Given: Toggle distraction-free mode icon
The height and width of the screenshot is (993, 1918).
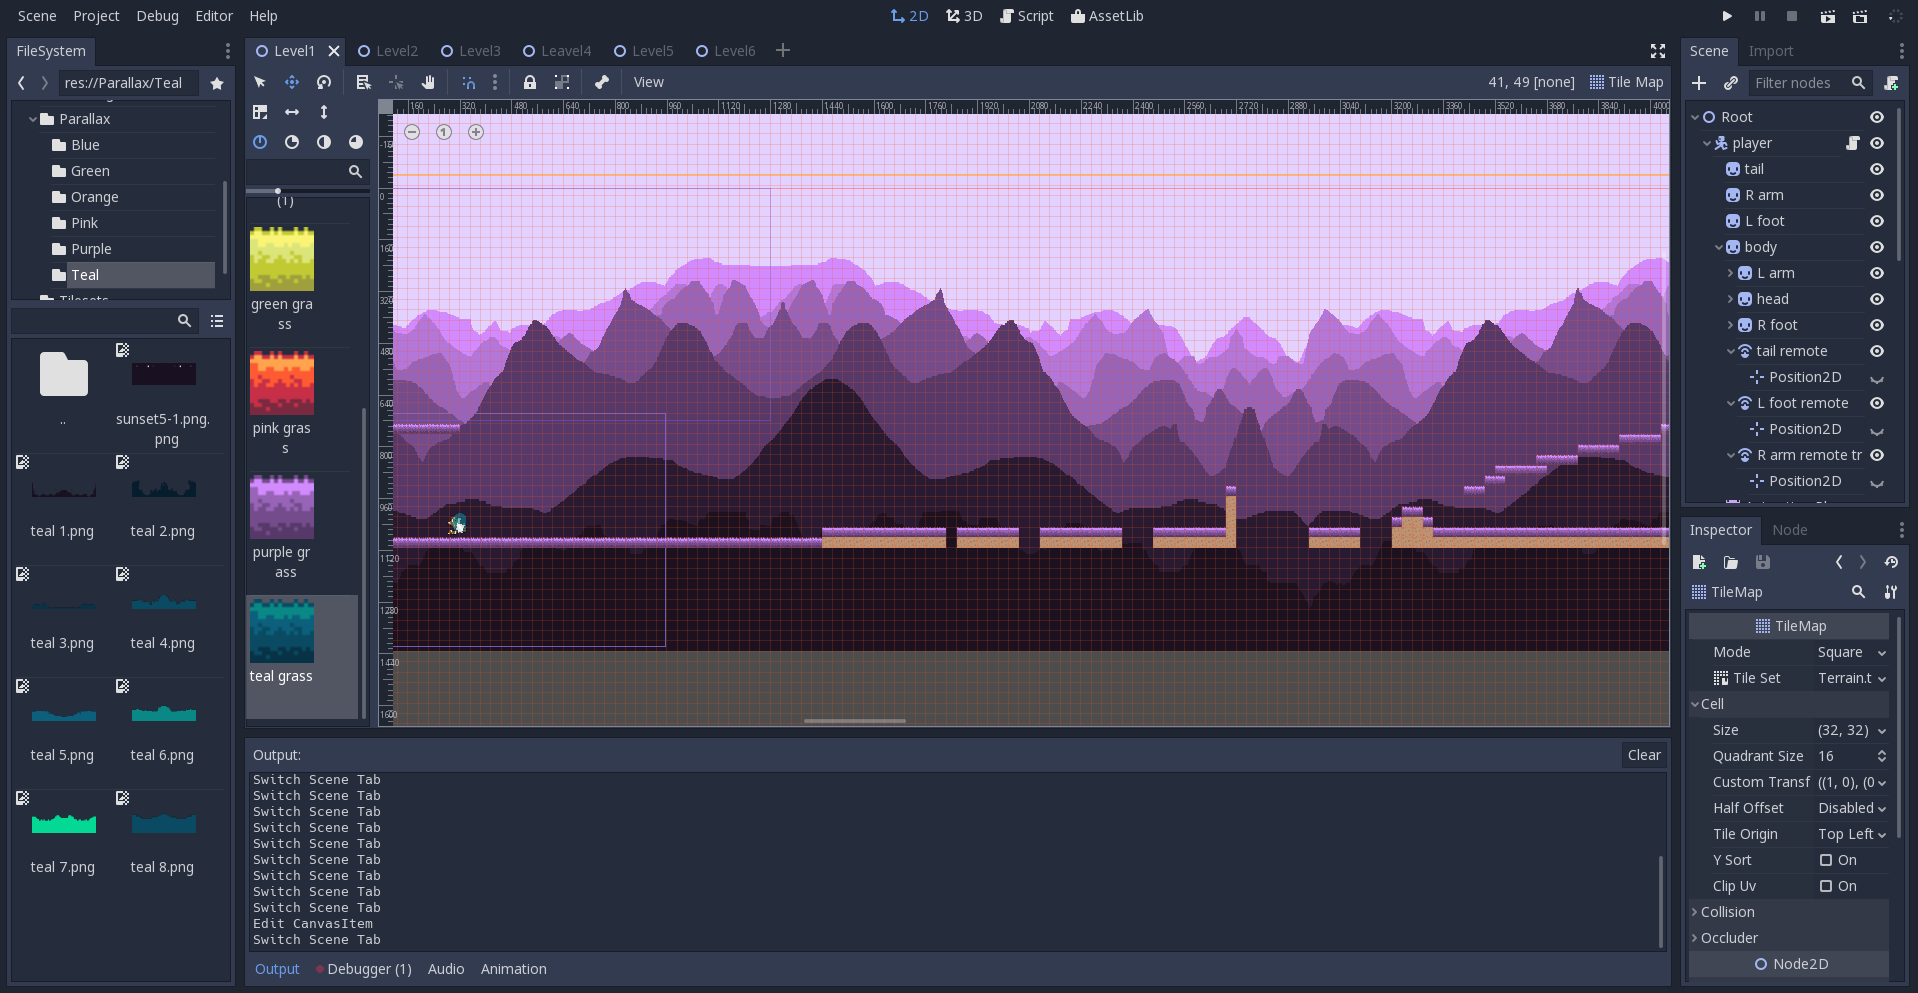Looking at the screenshot, I should (x=1657, y=51).
